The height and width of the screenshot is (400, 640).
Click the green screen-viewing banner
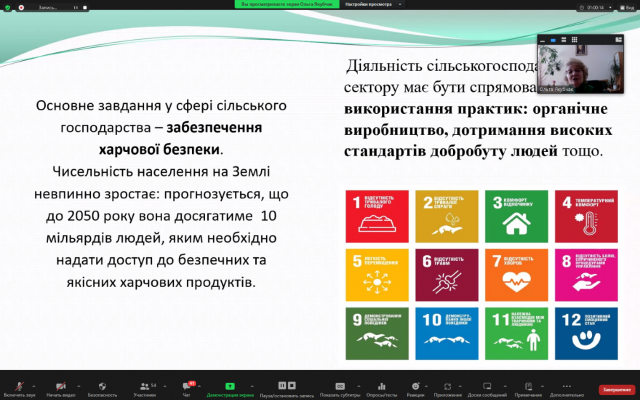[287, 4]
